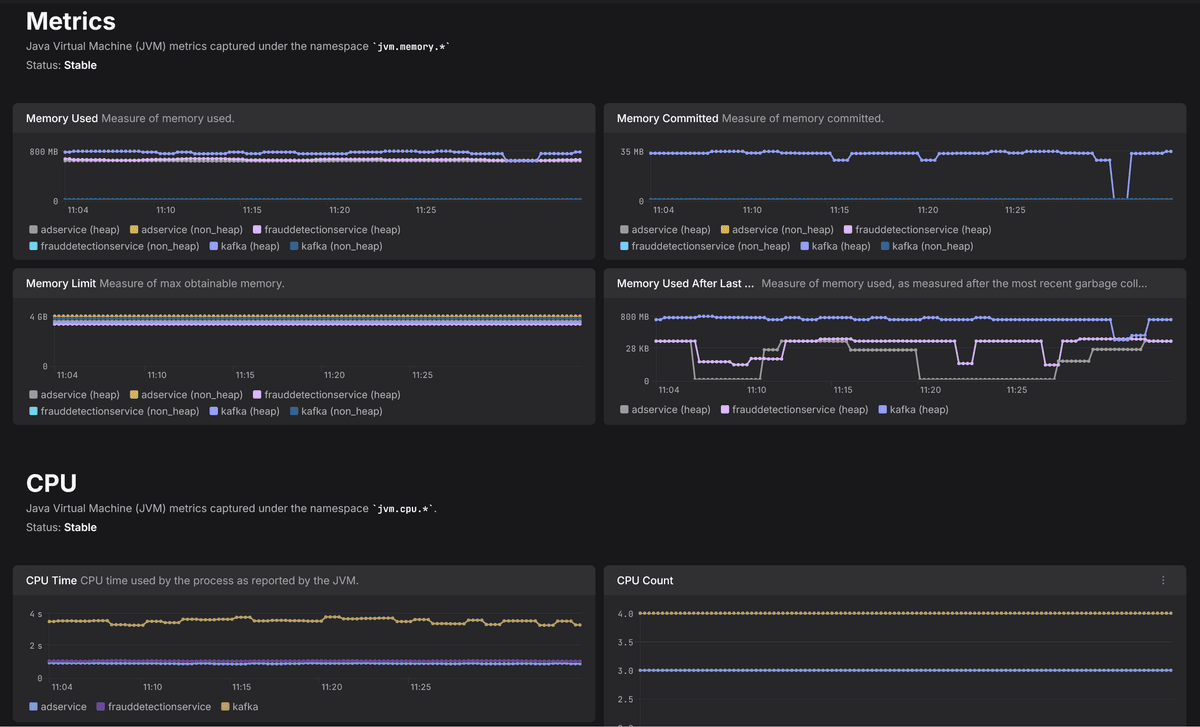Toggle frauddetectionservice (non_heap) in Memory Committed legend
The image size is (1200, 727).
[x=705, y=246]
